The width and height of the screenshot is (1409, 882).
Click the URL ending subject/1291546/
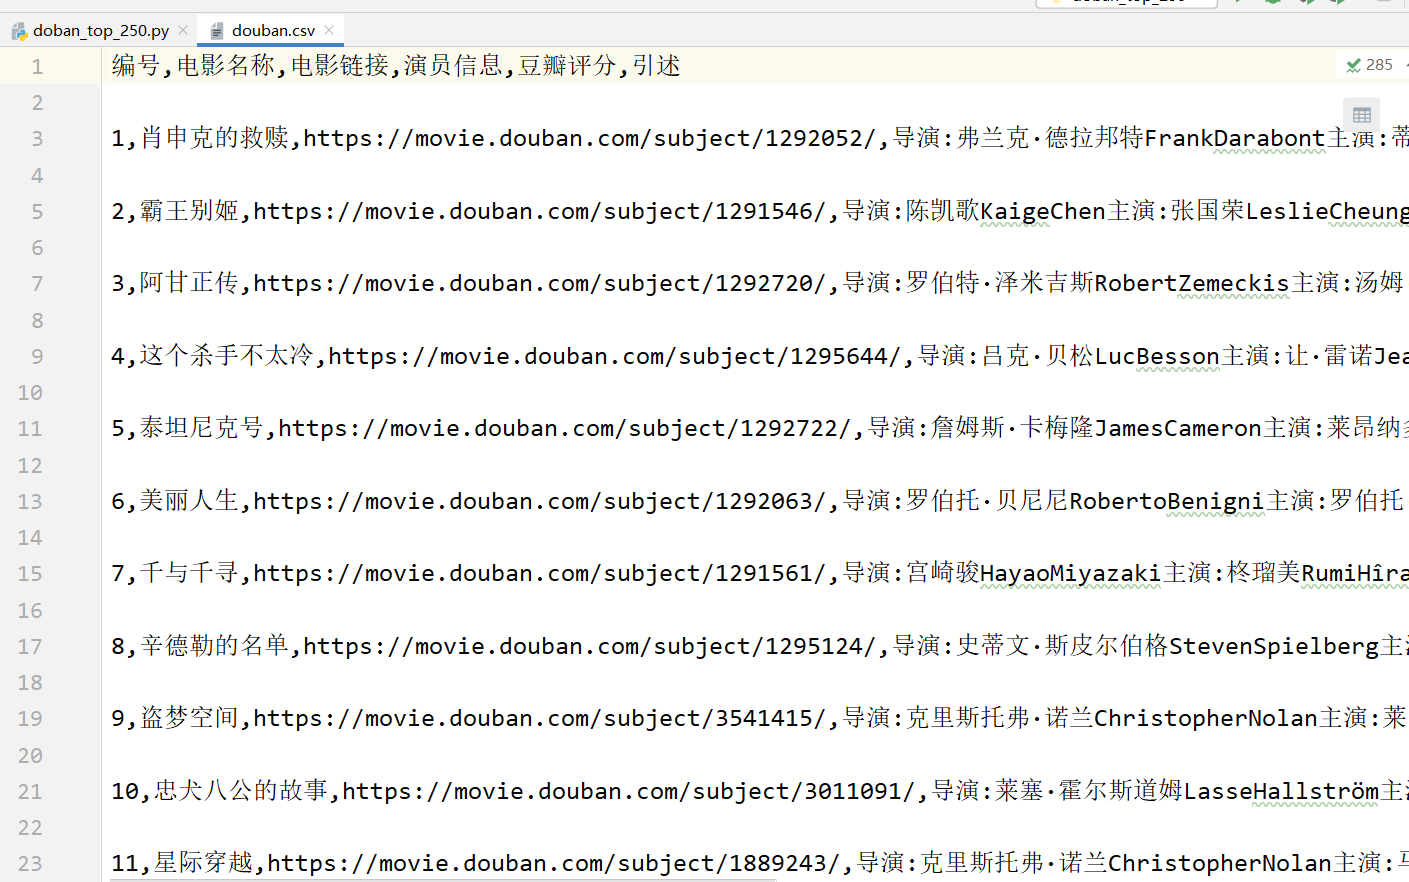click(540, 211)
